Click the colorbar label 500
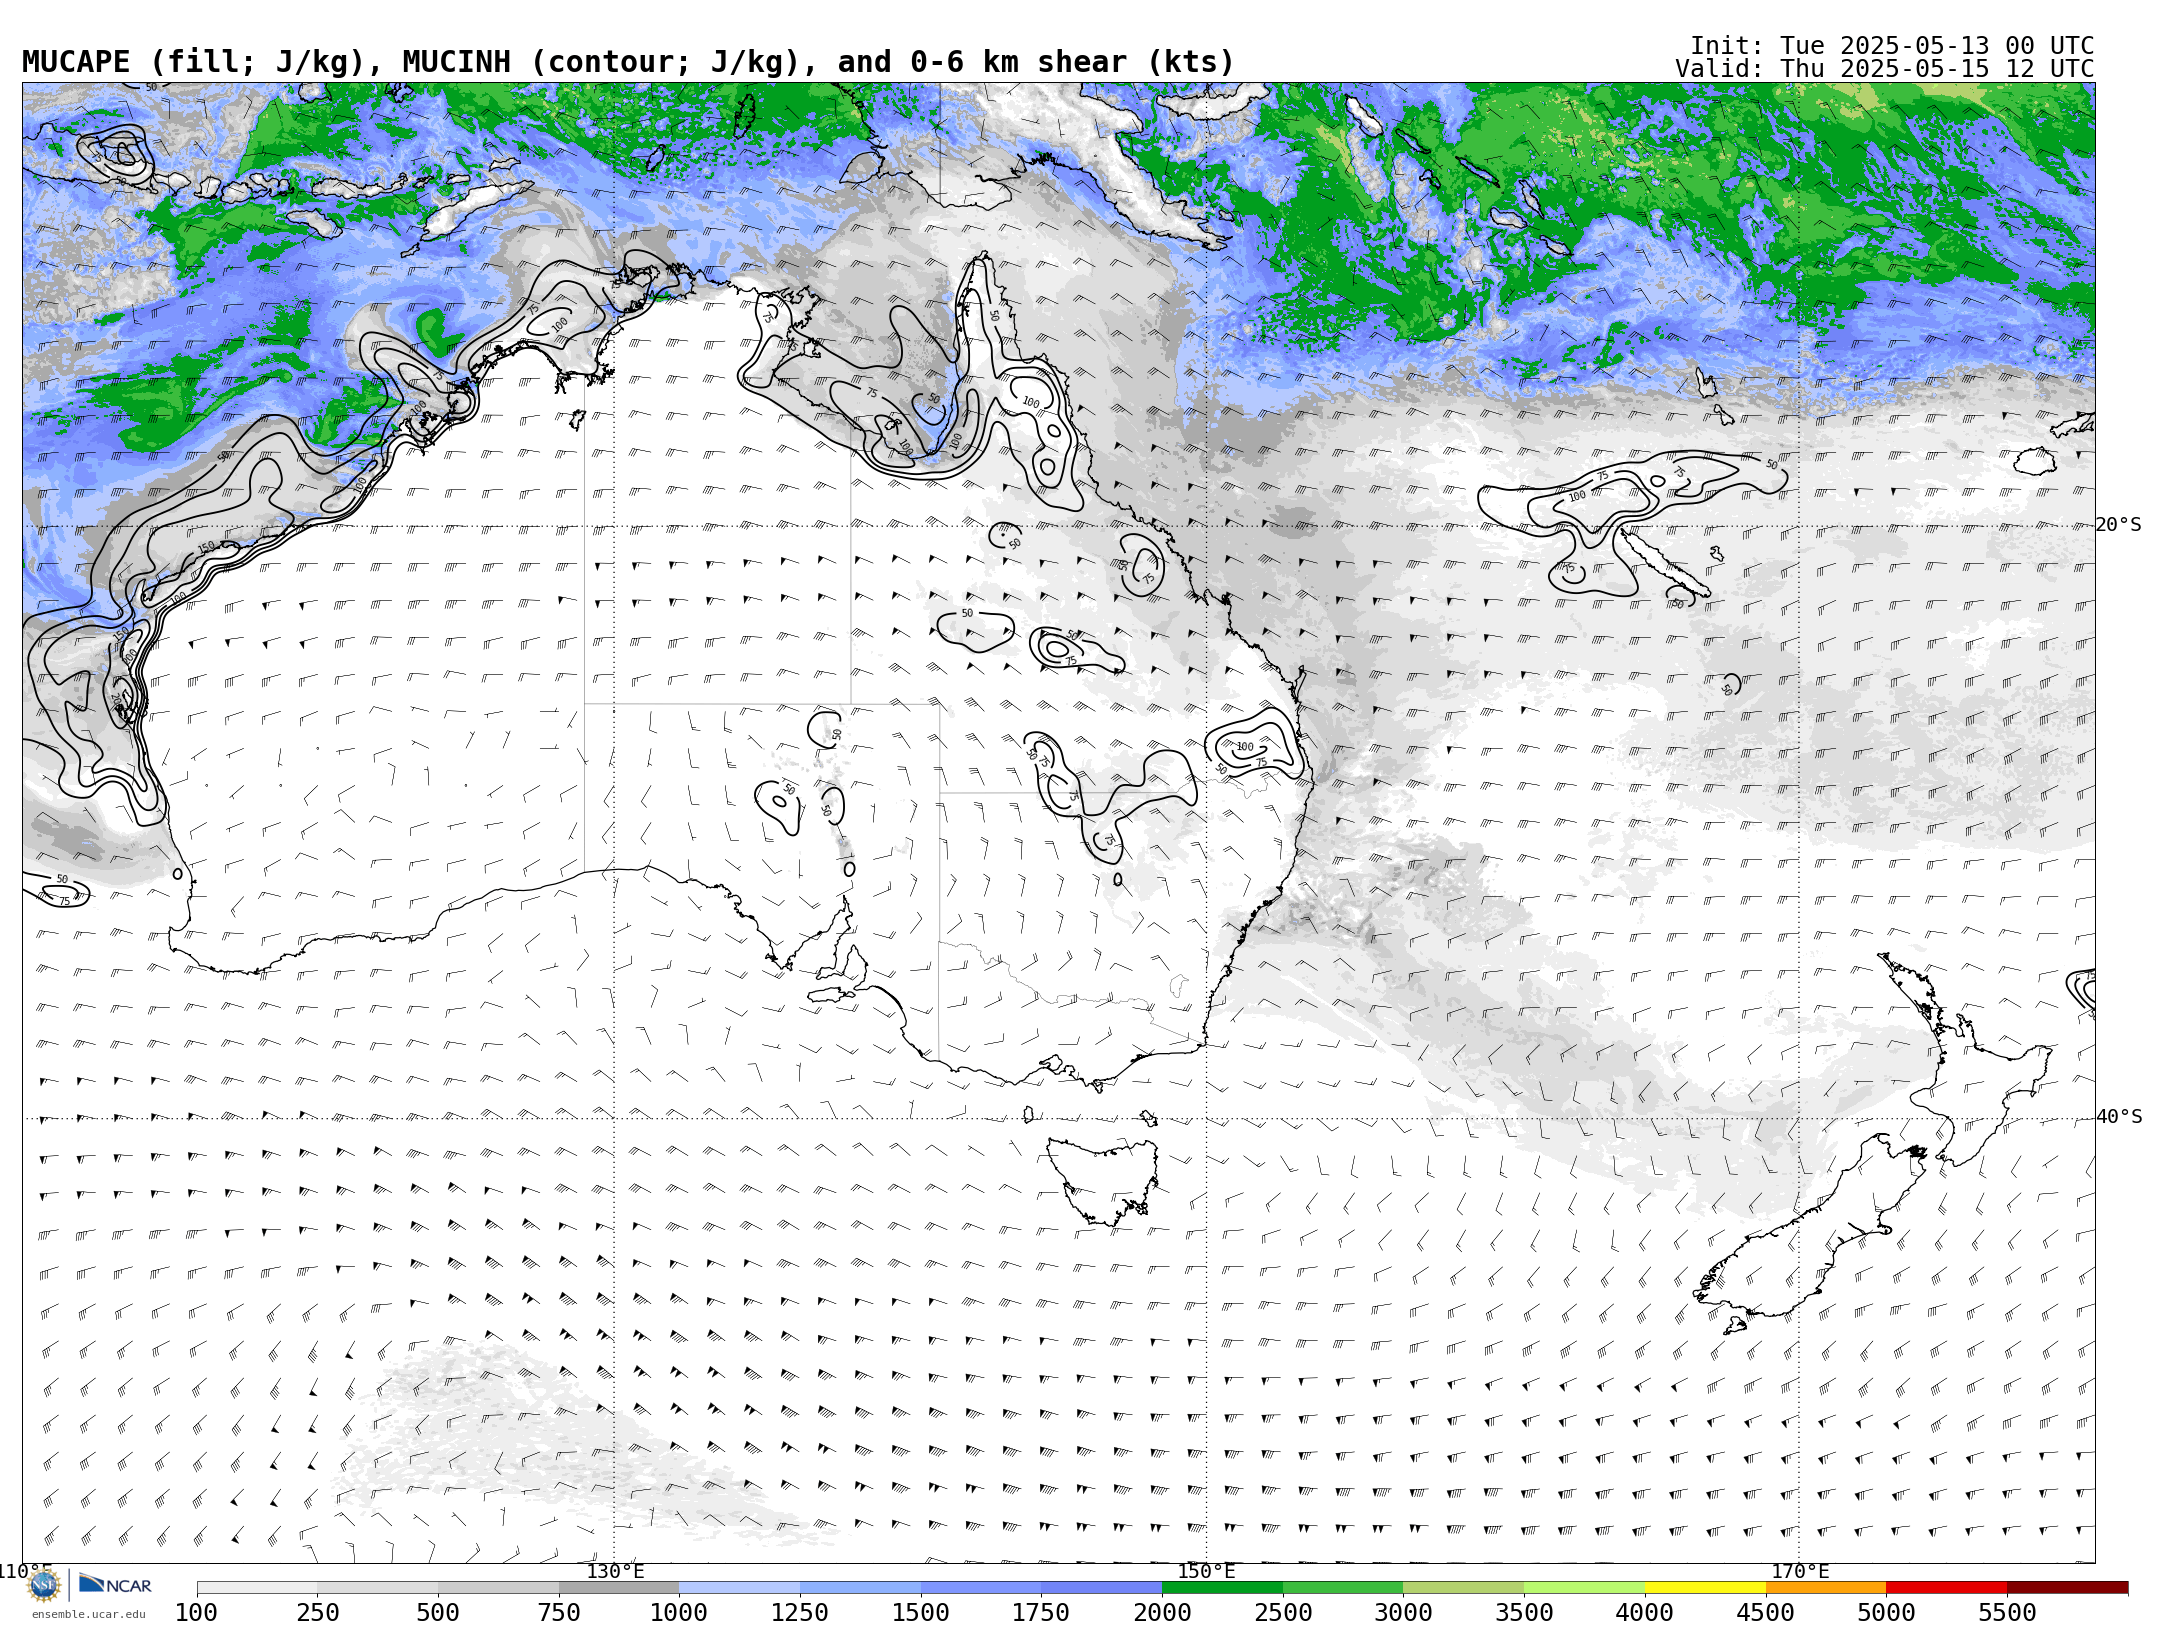This screenshot has width=2160, height=1626. click(x=438, y=1613)
